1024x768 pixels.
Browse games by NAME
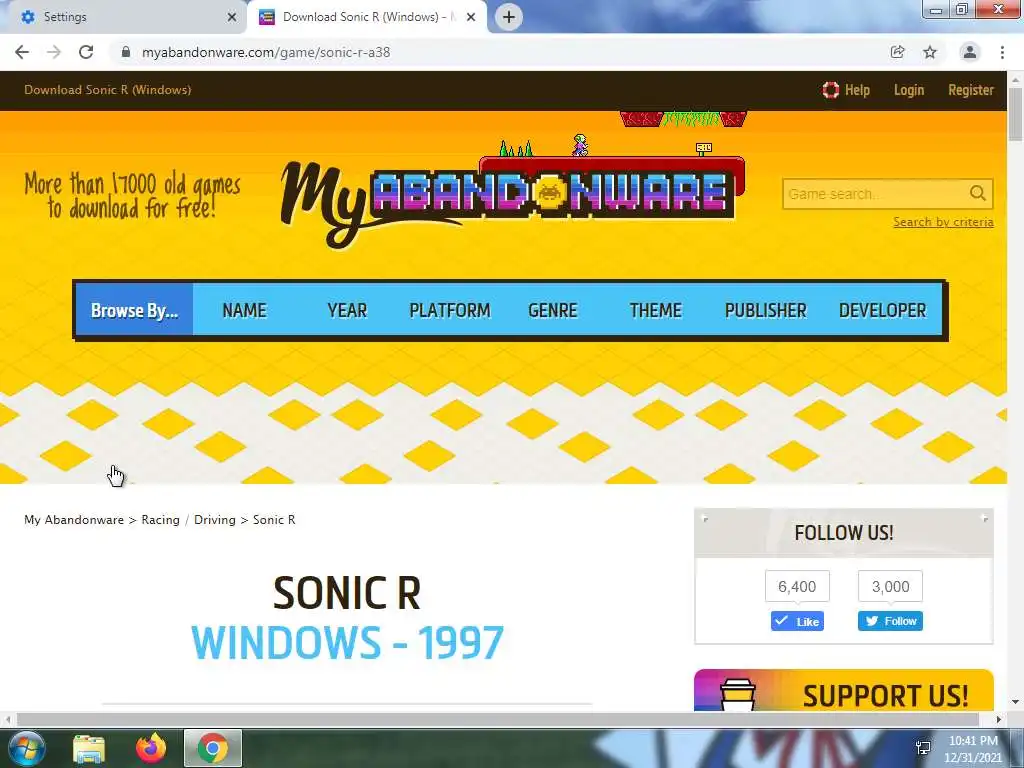pyautogui.click(x=244, y=310)
